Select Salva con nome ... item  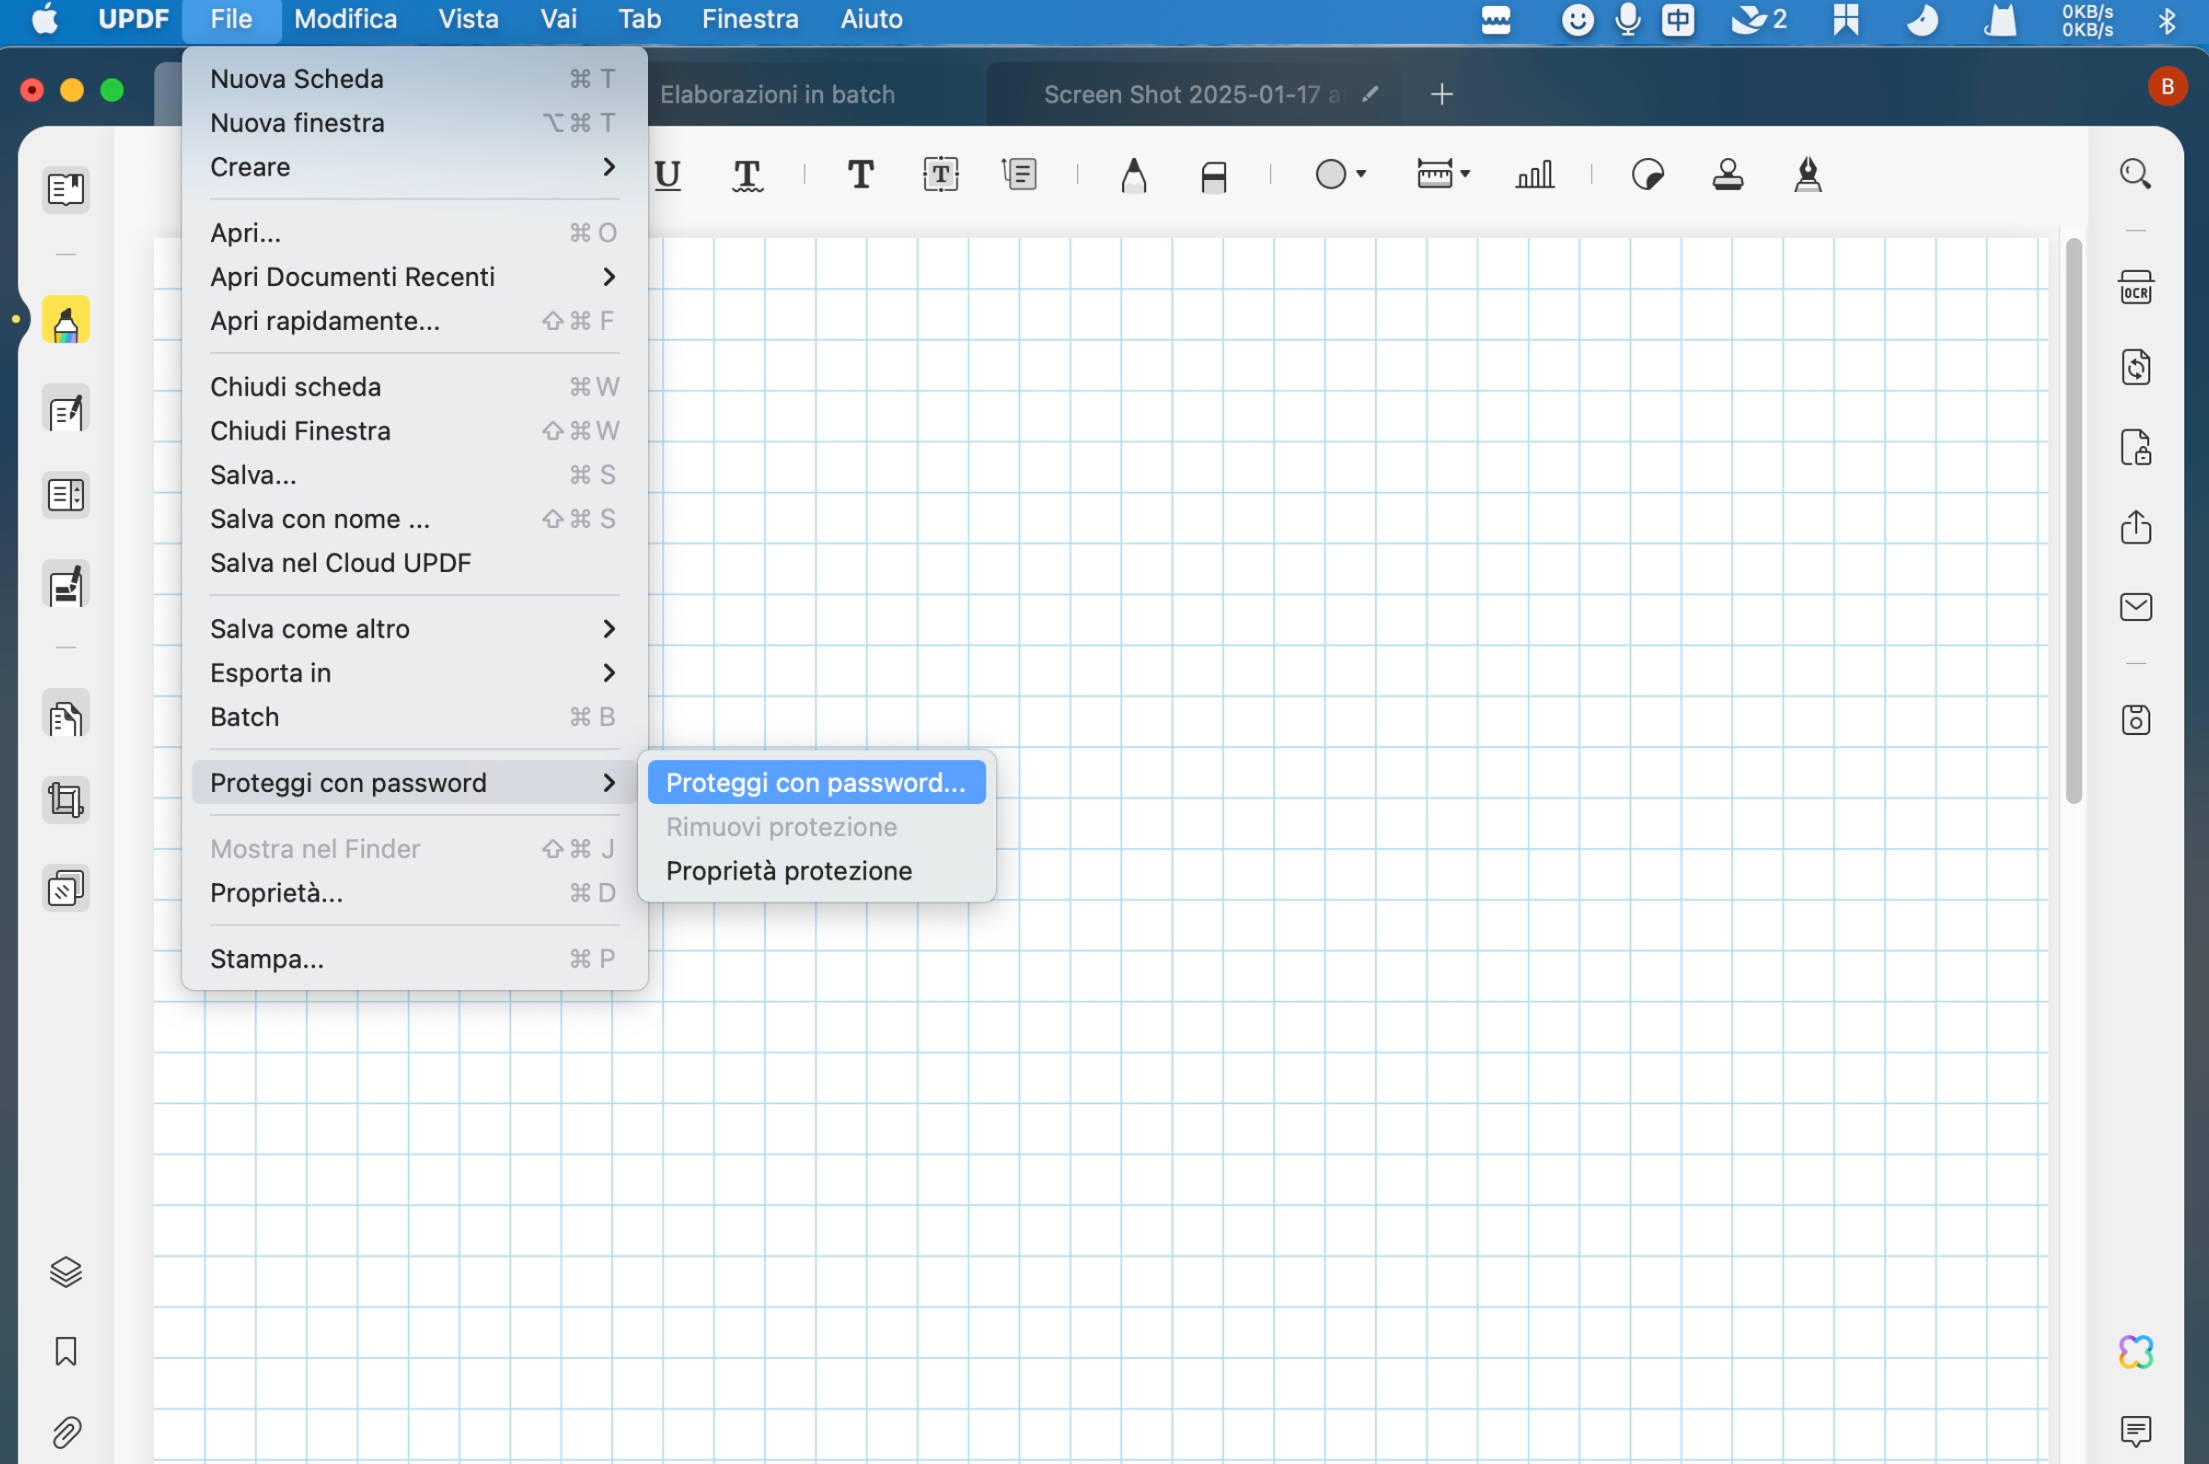(x=414, y=519)
